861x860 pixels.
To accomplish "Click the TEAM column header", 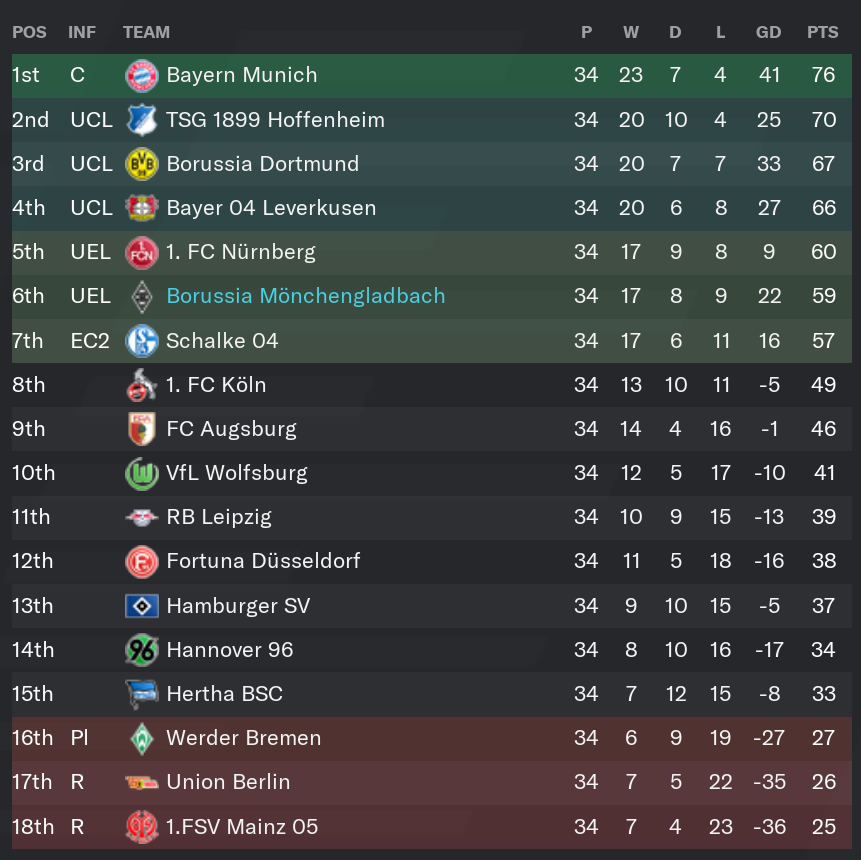I will [146, 32].
